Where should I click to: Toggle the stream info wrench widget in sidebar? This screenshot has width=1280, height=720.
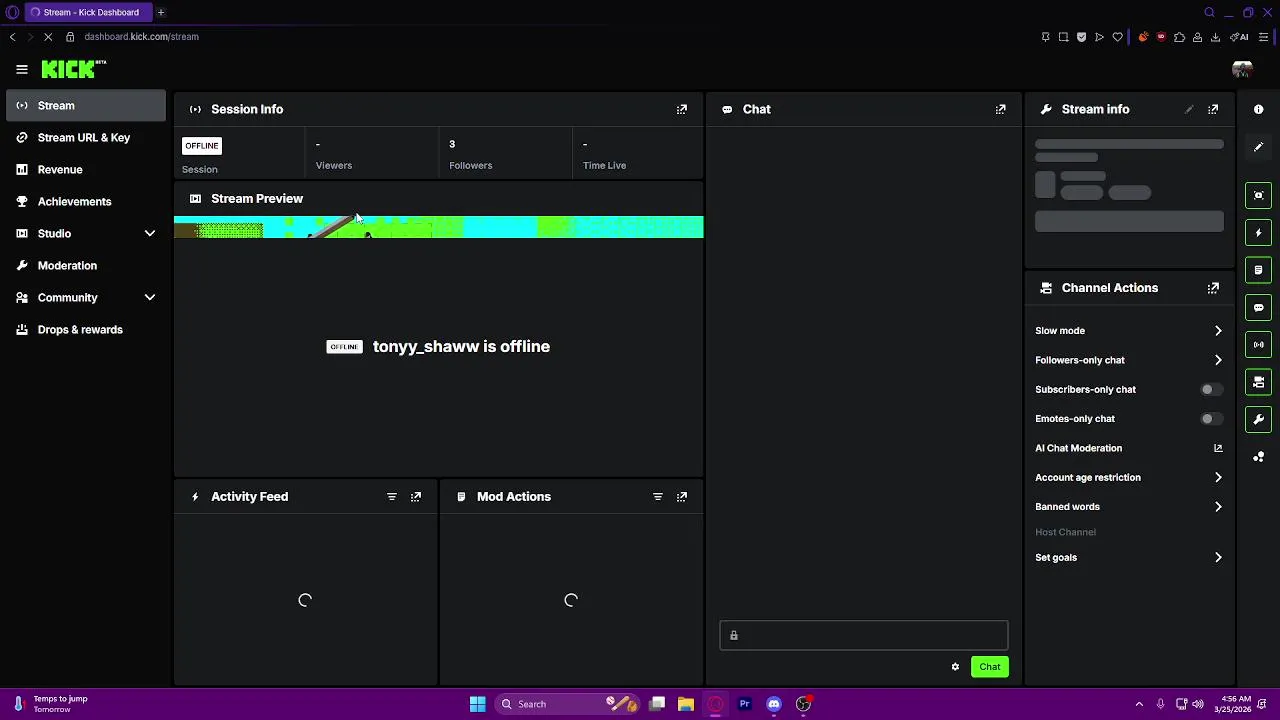[x=1259, y=419]
